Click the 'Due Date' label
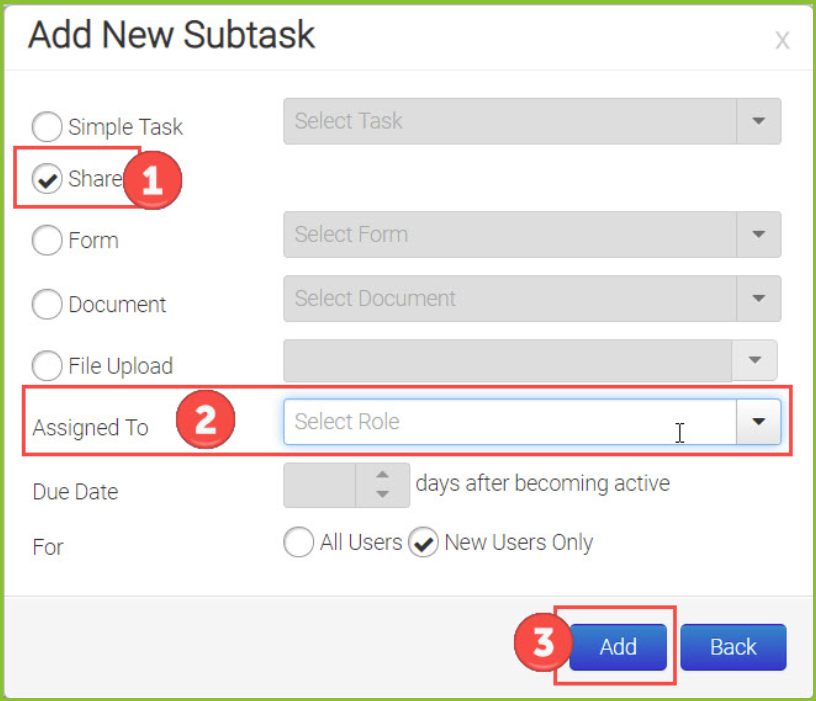The width and height of the screenshot is (816, 701). coord(75,492)
